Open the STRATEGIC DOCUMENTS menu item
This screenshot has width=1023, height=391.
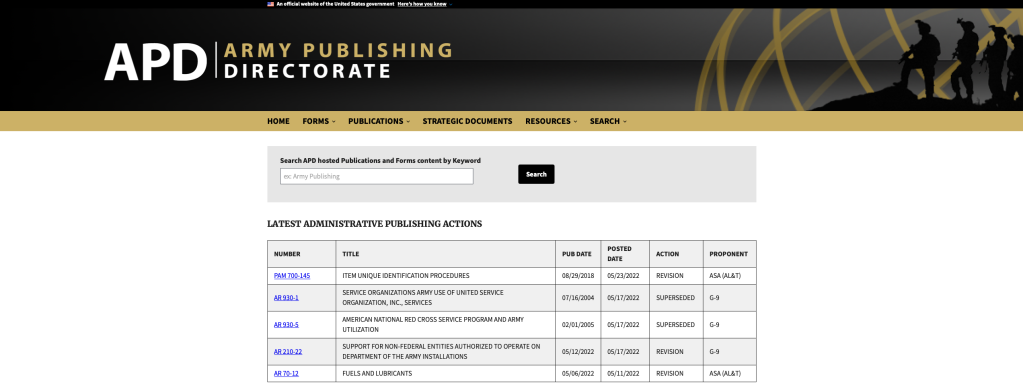point(467,121)
